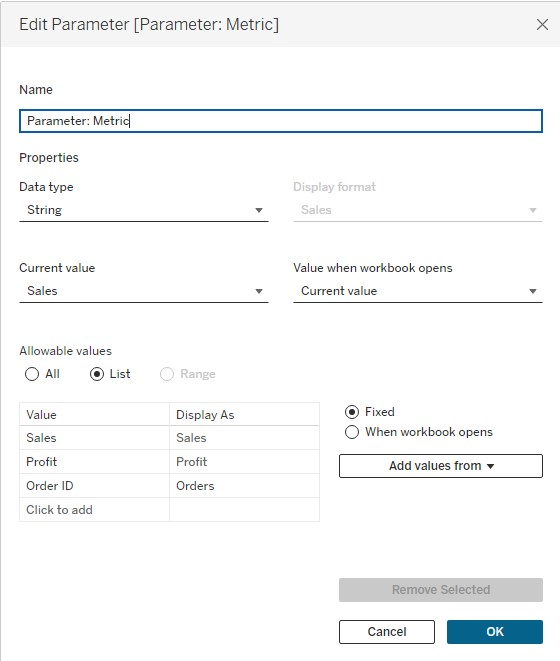Close the Edit Parameter dialog
Viewport: 560px width, 661px height.
coord(542,24)
